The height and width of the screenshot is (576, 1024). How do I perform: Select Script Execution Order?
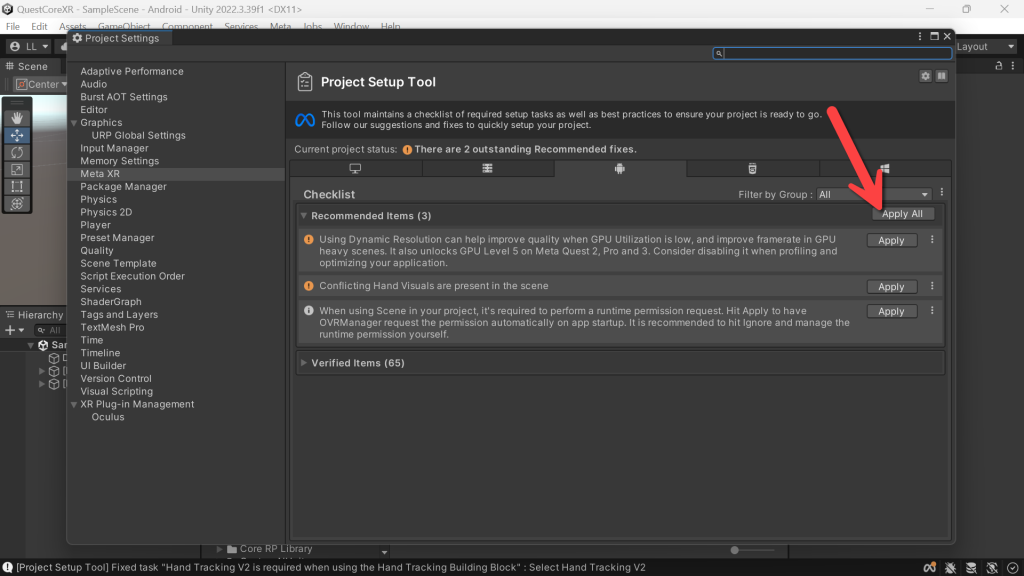click(x=133, y=276)
